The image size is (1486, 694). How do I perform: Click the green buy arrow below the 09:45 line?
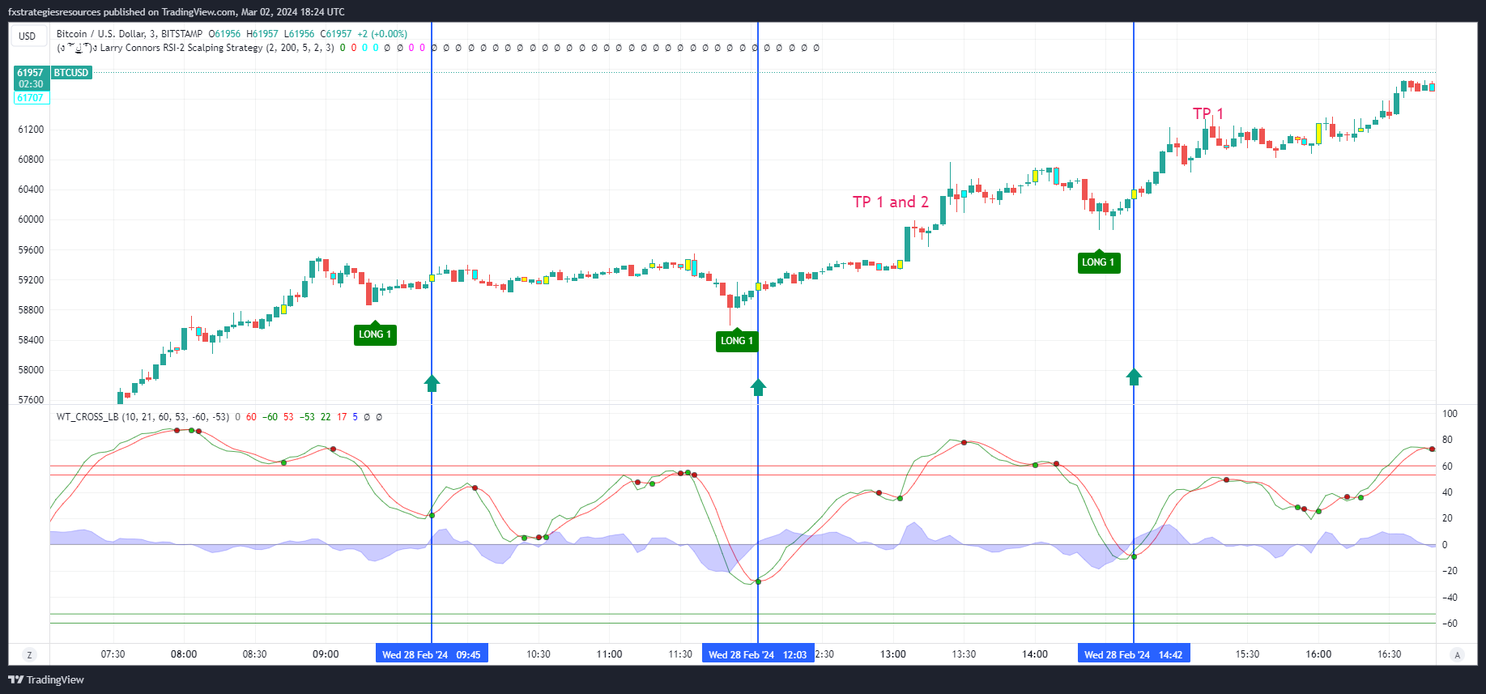(x=431, y=382)
